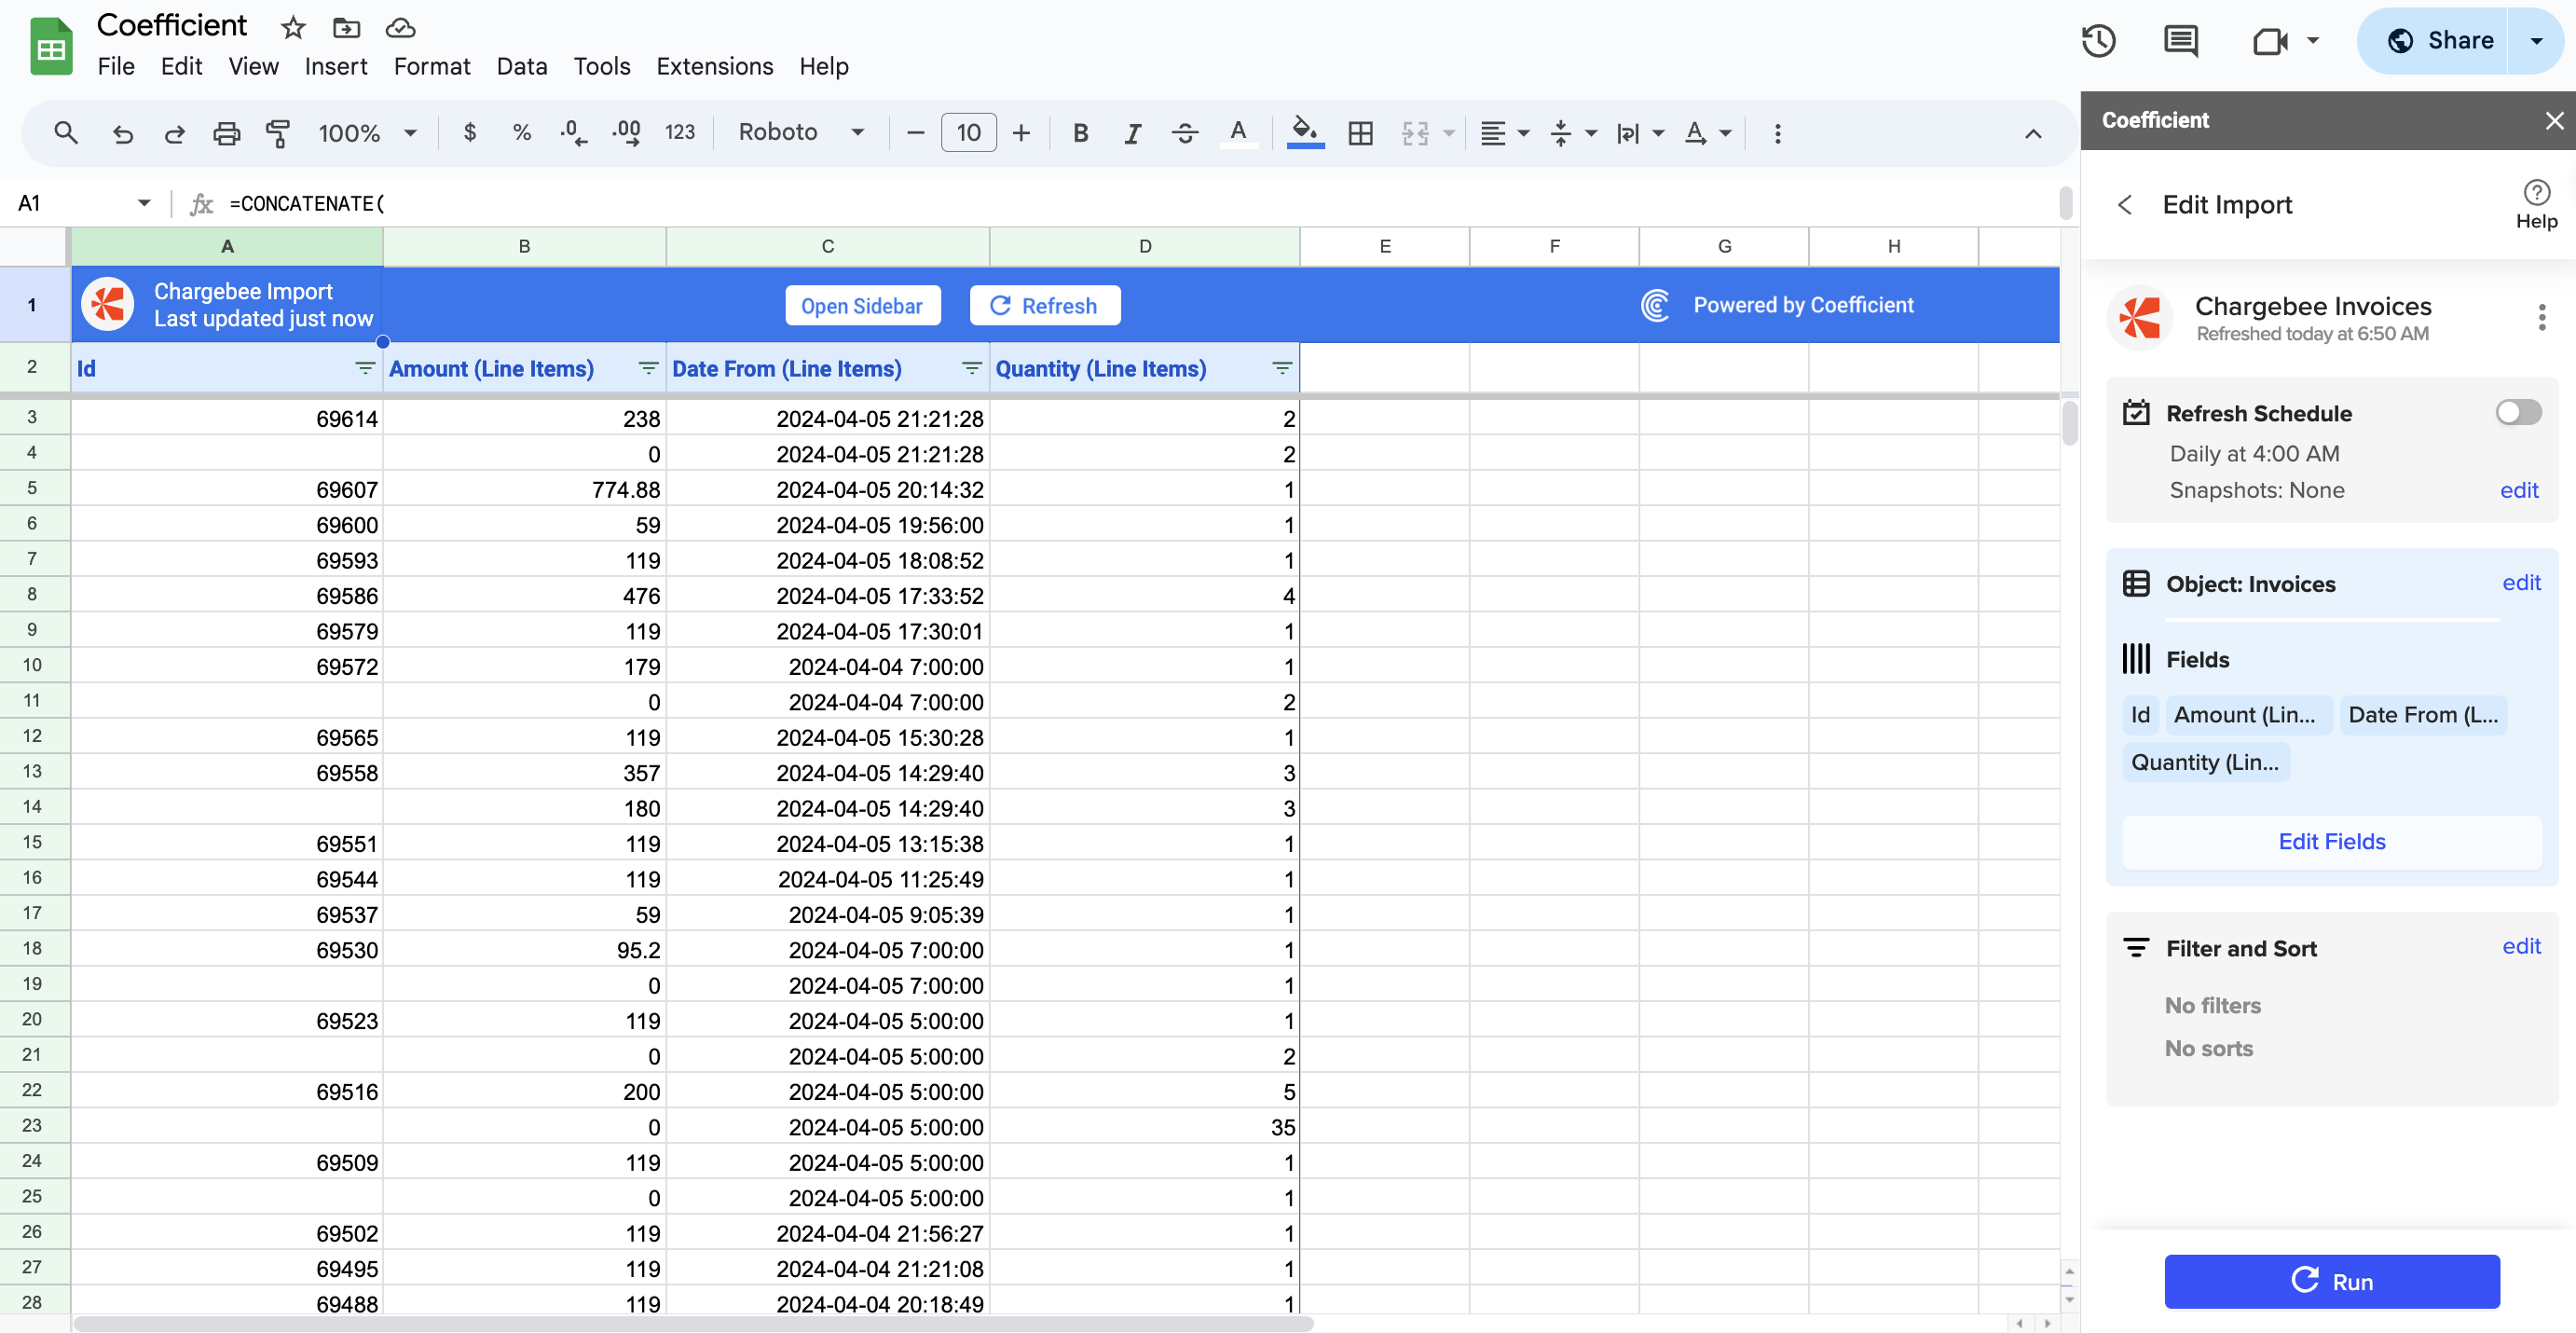Click the search menus magnifier icon

pos(66,133)
